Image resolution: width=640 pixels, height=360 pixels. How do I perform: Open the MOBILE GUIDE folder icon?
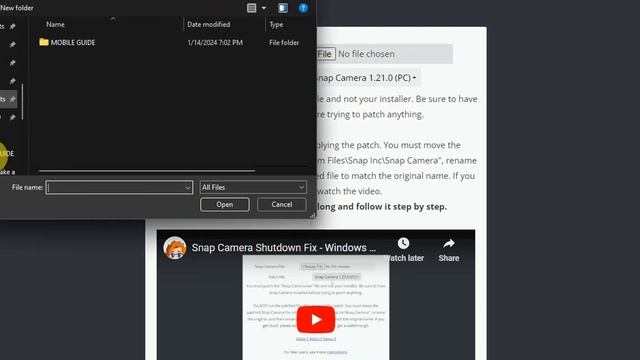pos(44,42)
